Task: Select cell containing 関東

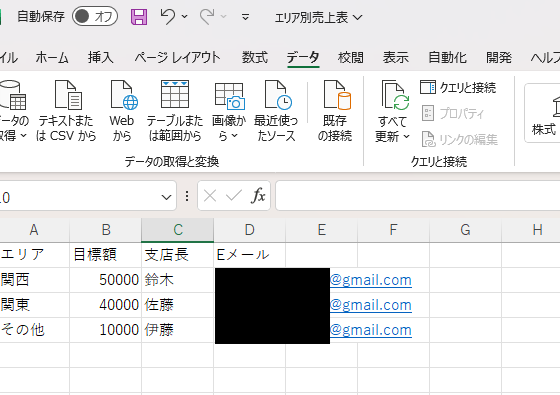Action: [x=35, y=305]
